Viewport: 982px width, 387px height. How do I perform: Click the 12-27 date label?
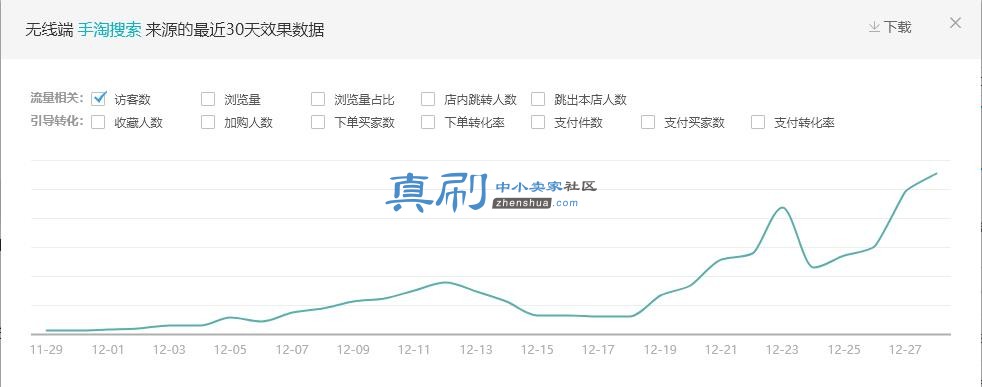[x=906, y=349]
